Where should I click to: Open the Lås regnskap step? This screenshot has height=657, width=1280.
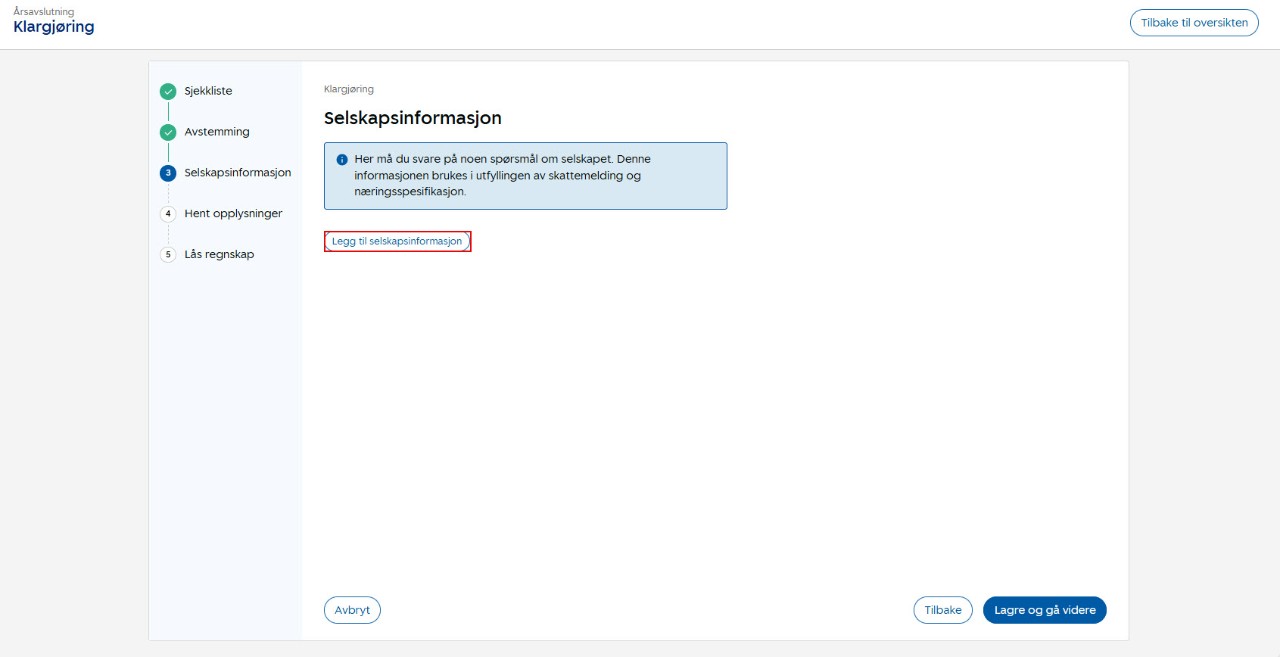[219, 255]
